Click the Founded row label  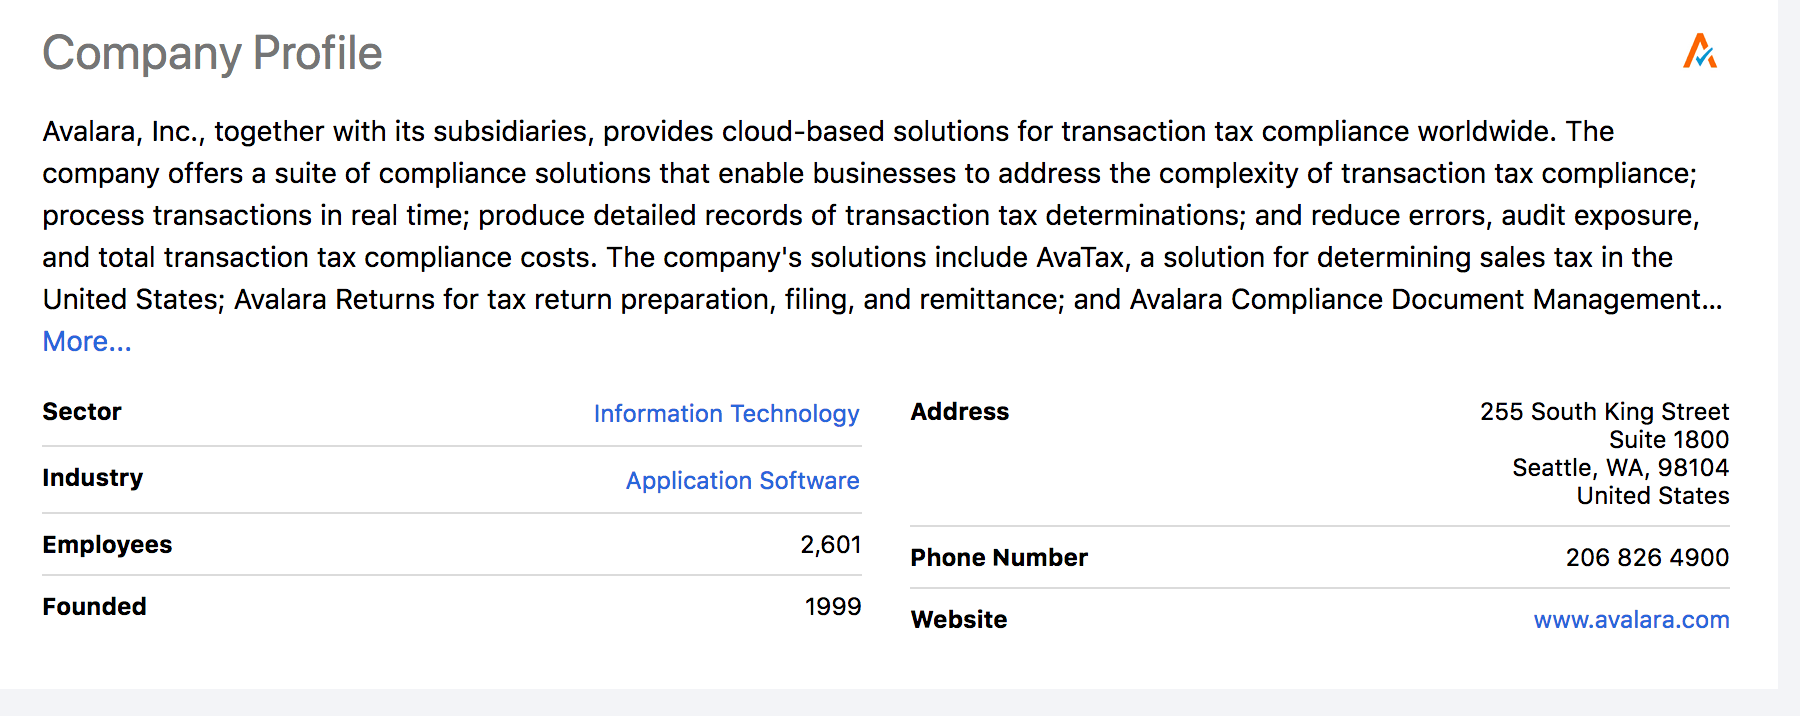pyautogui.click(x=94, y=607)
